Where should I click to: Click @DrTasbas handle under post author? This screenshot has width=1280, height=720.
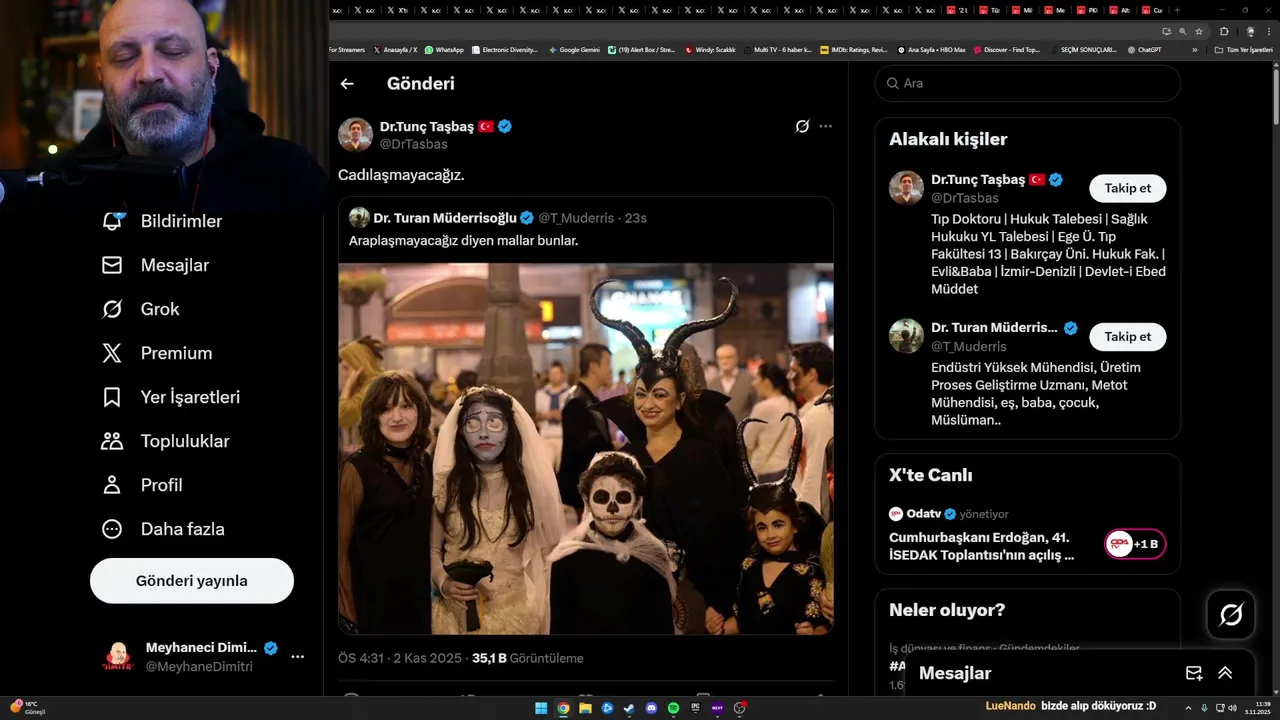414,144
